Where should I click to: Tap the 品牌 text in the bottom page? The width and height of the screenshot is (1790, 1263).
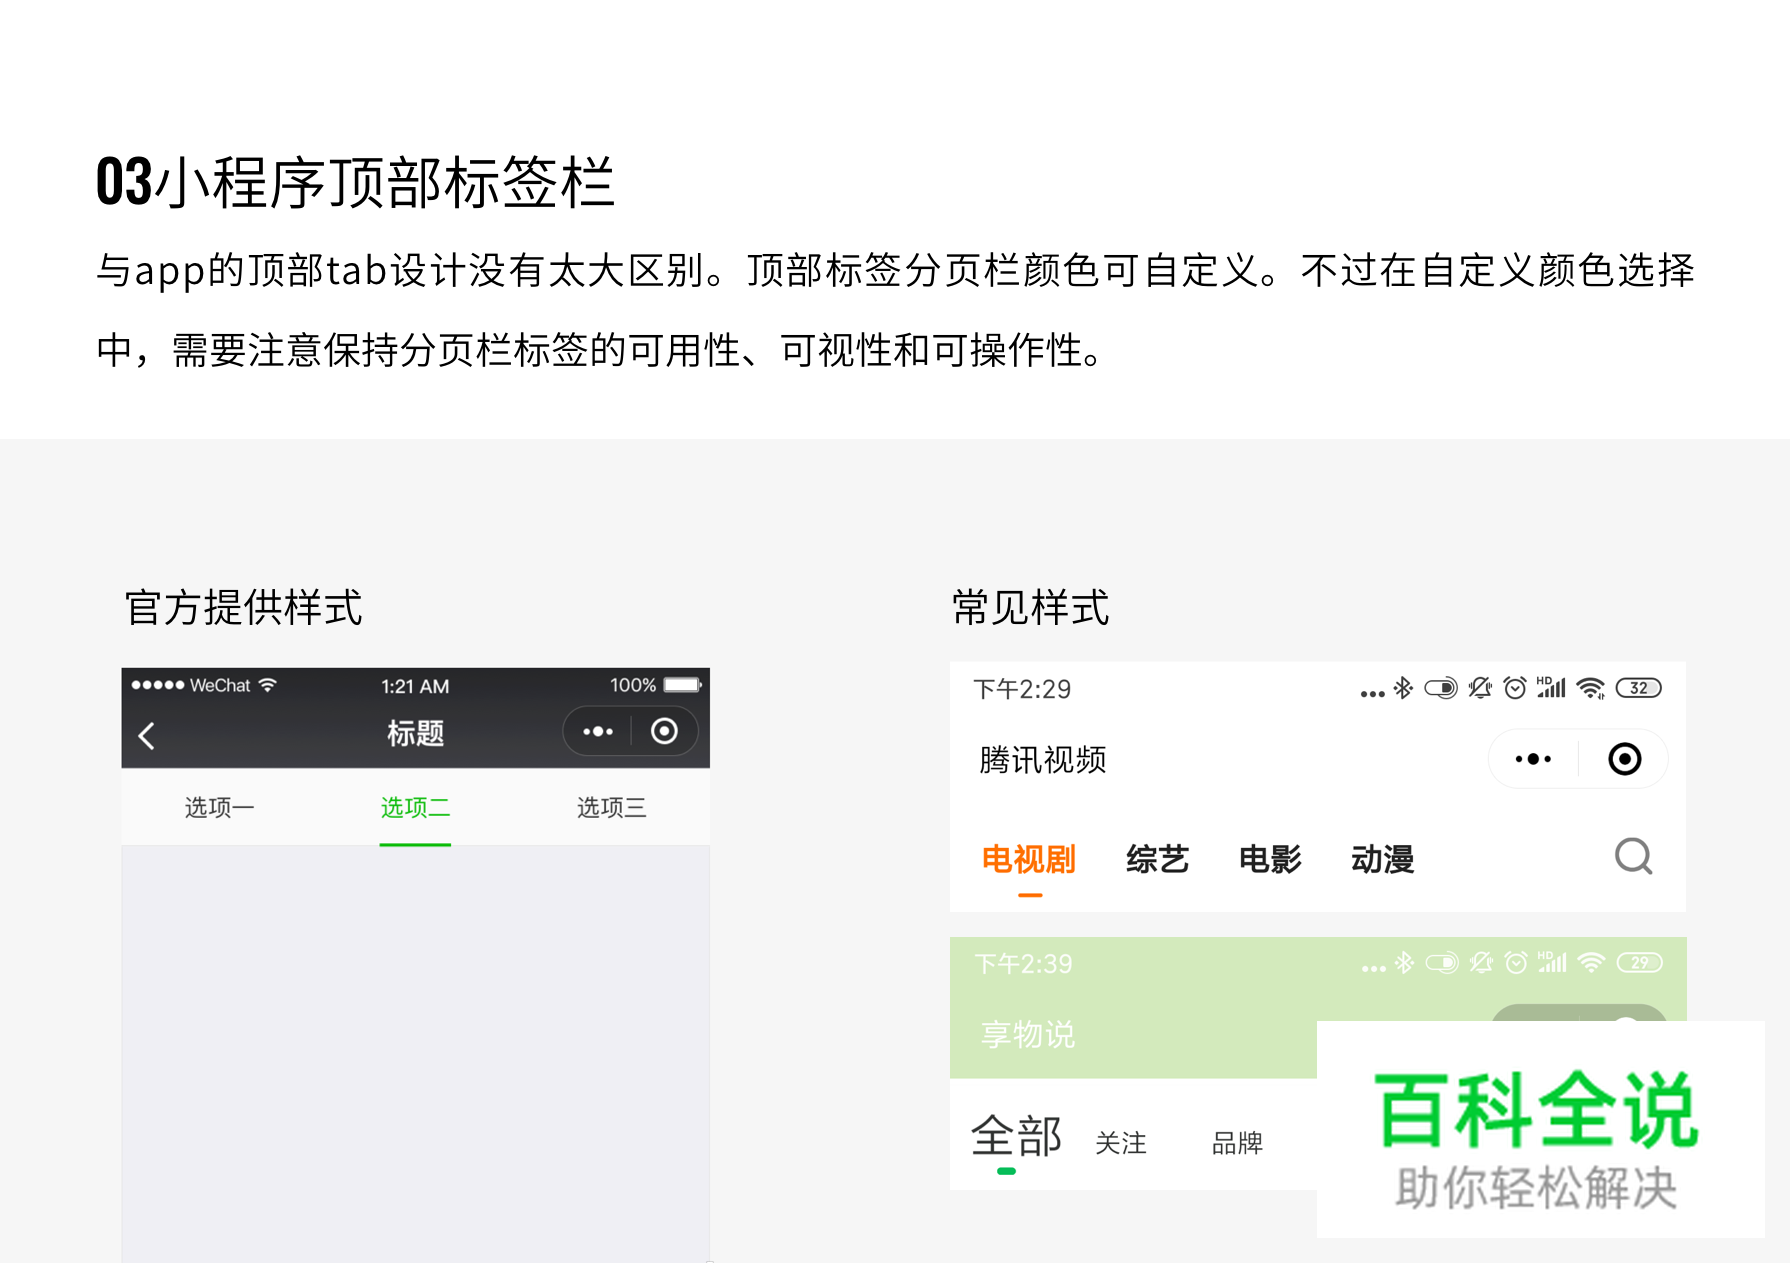[1237, 1144]
